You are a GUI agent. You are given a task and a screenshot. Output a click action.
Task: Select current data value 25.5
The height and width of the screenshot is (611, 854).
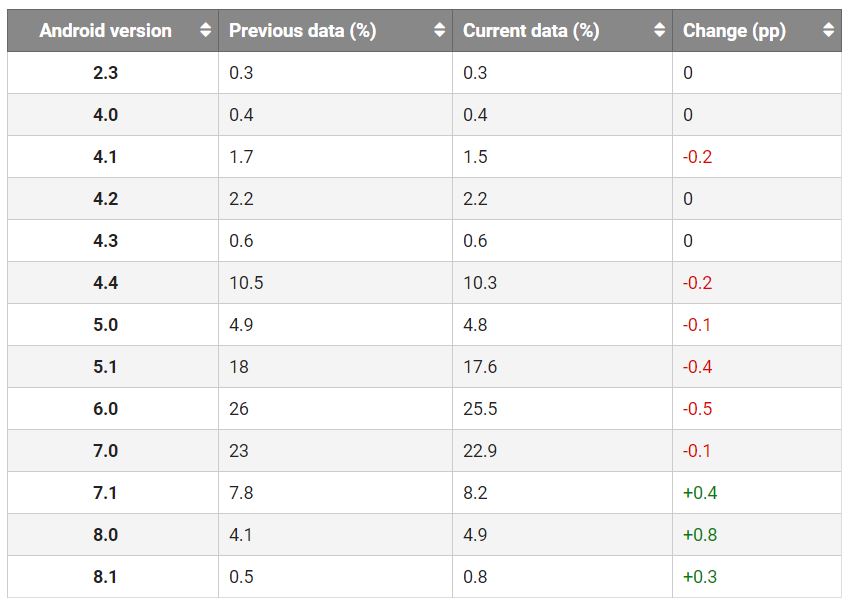pyautogui.click(x=480, y=409)
